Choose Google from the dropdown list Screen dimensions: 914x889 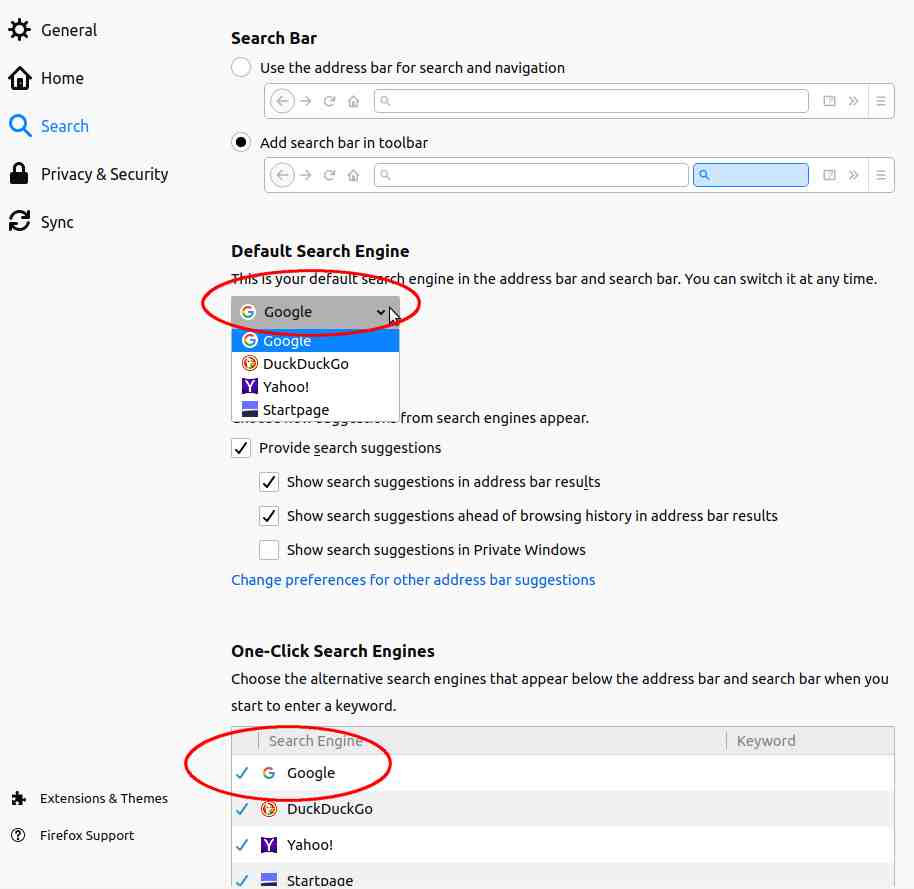315,340
